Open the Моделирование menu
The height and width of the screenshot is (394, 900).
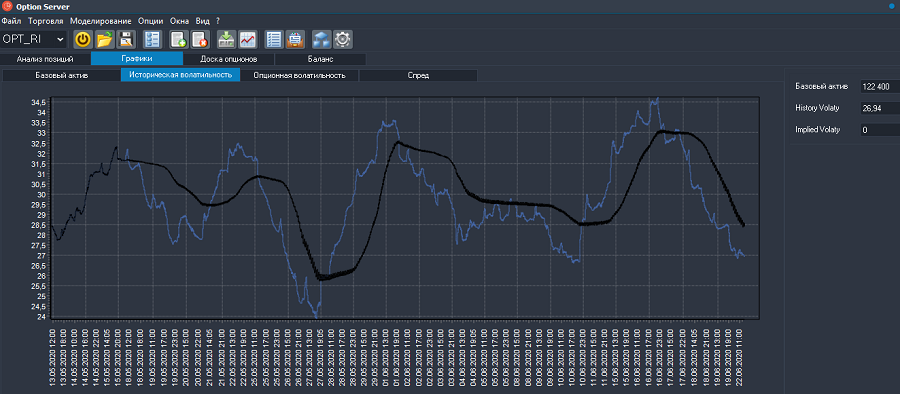101,21
